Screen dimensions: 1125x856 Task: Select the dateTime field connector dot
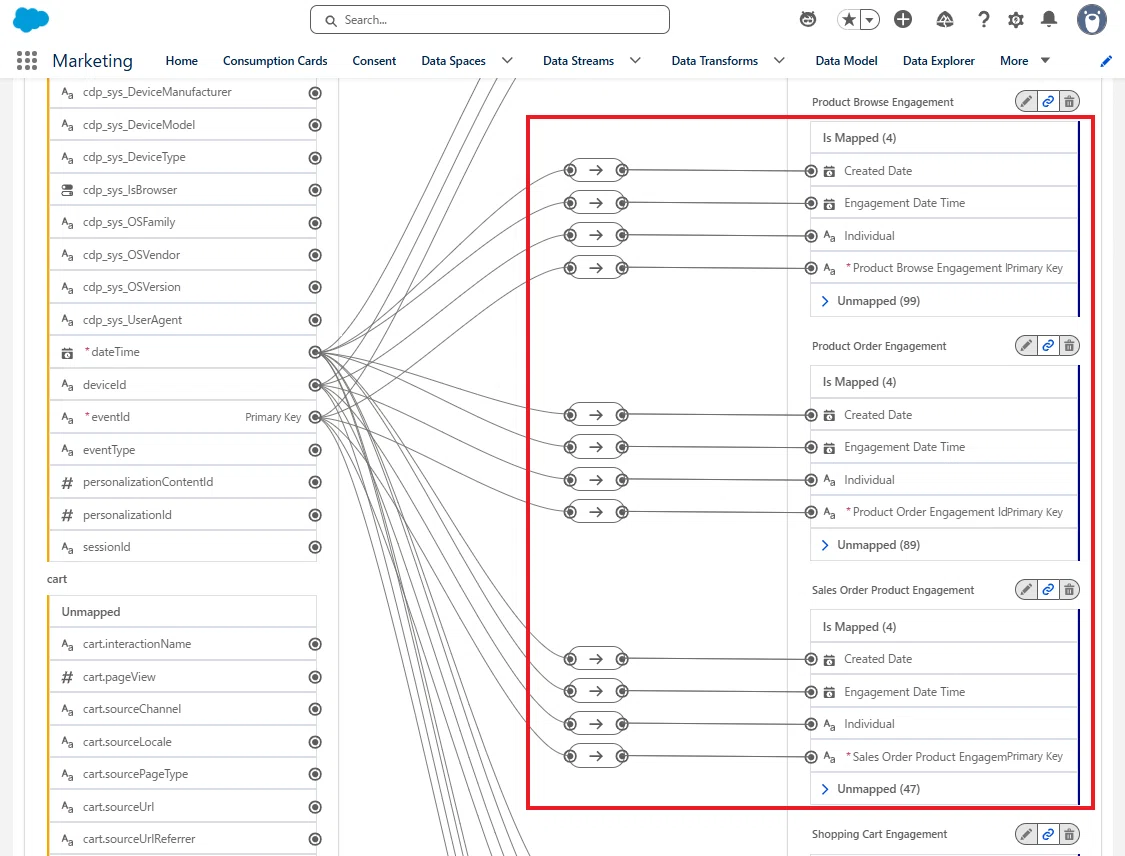(315, 352)
